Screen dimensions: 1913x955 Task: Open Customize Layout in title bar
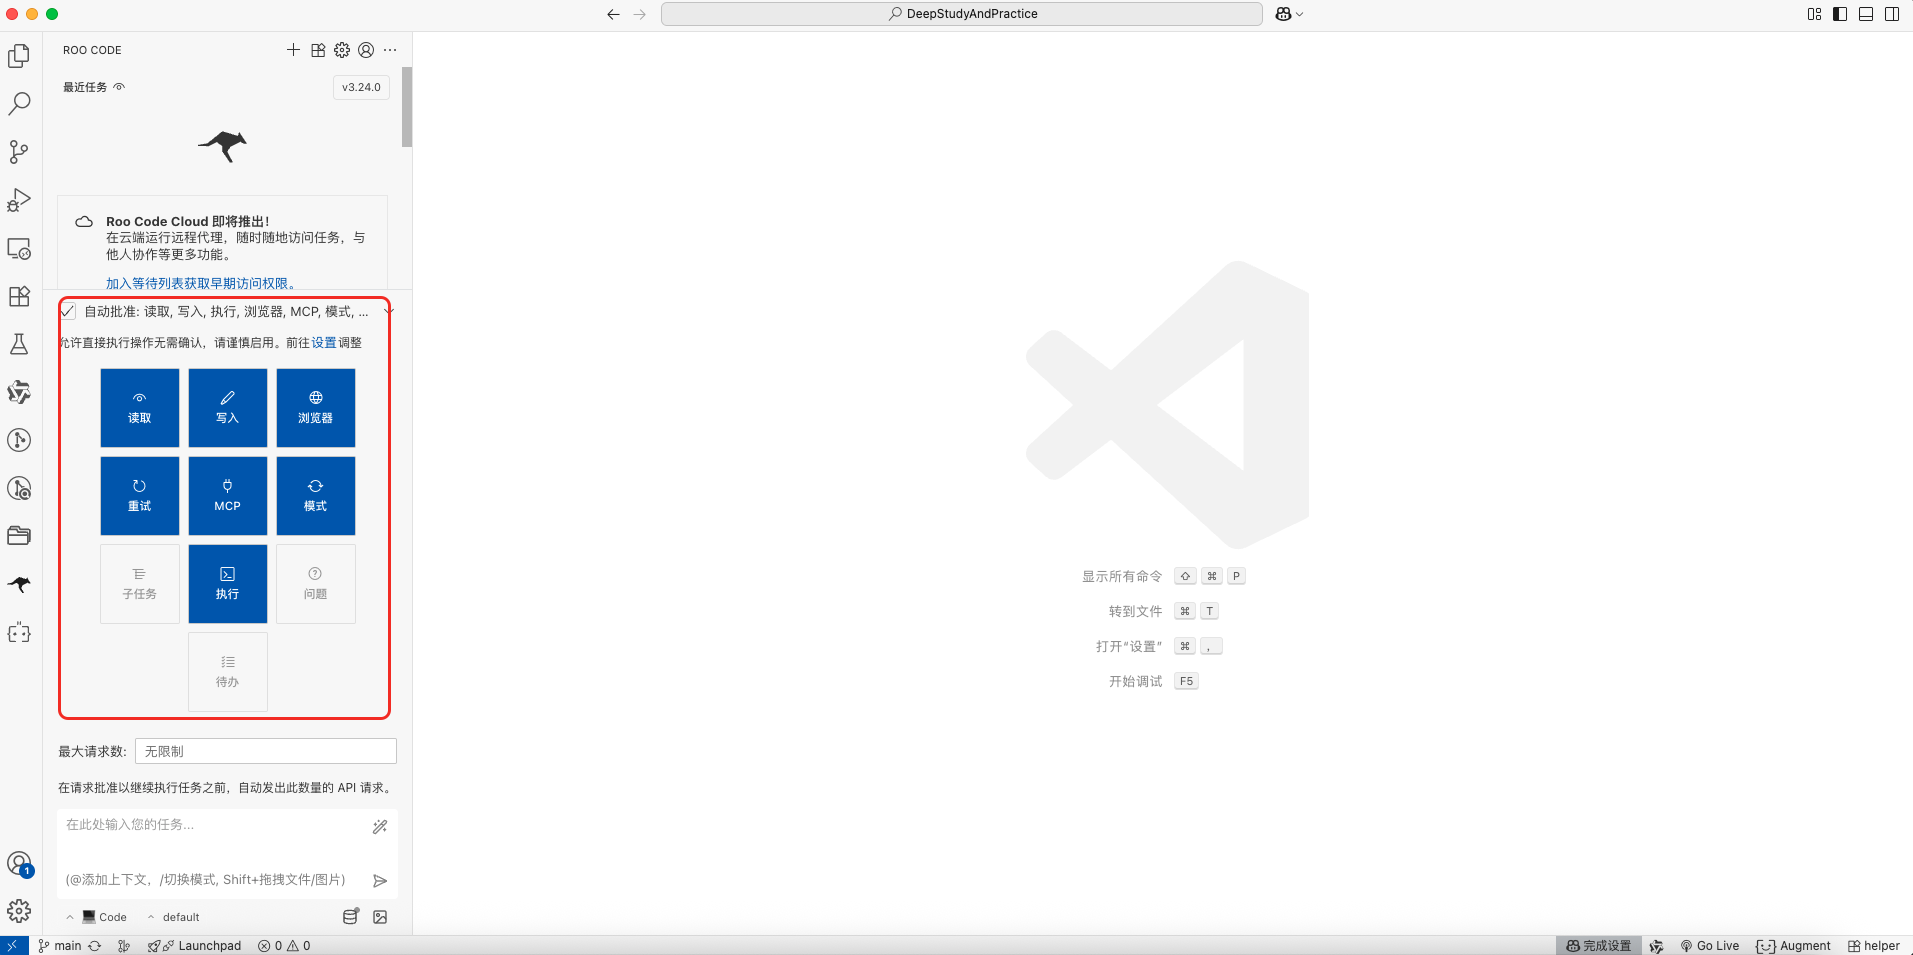click(x=1814, y=14)
